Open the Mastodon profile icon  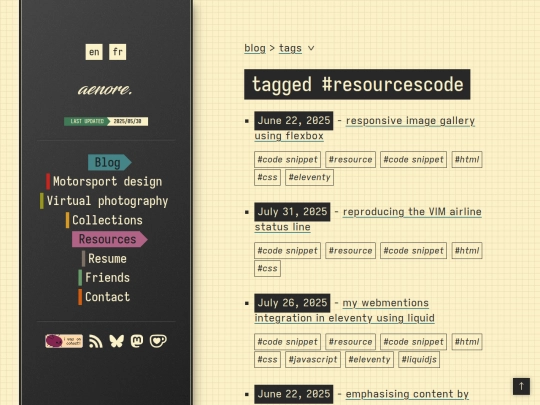(x=137, y=341)
